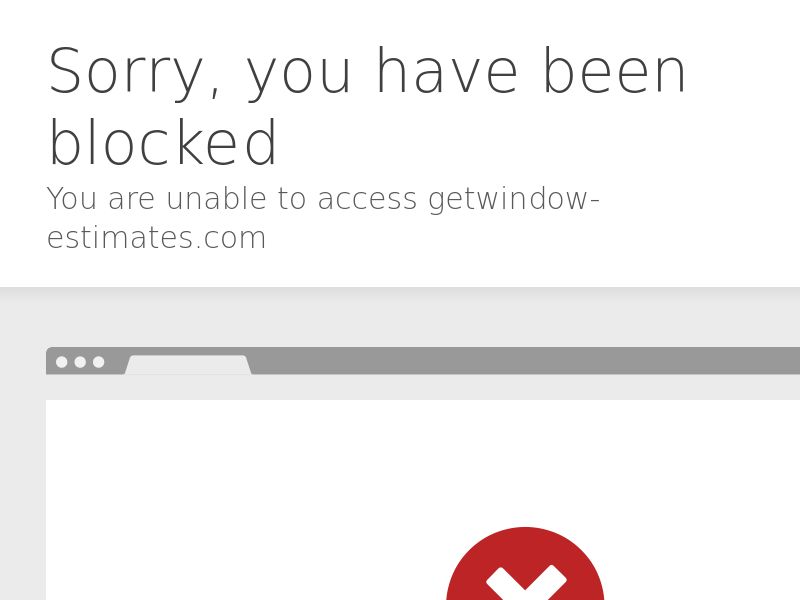Click the third white dot in illustrated browser
The image size is (800, 600).
coord(98,362)
